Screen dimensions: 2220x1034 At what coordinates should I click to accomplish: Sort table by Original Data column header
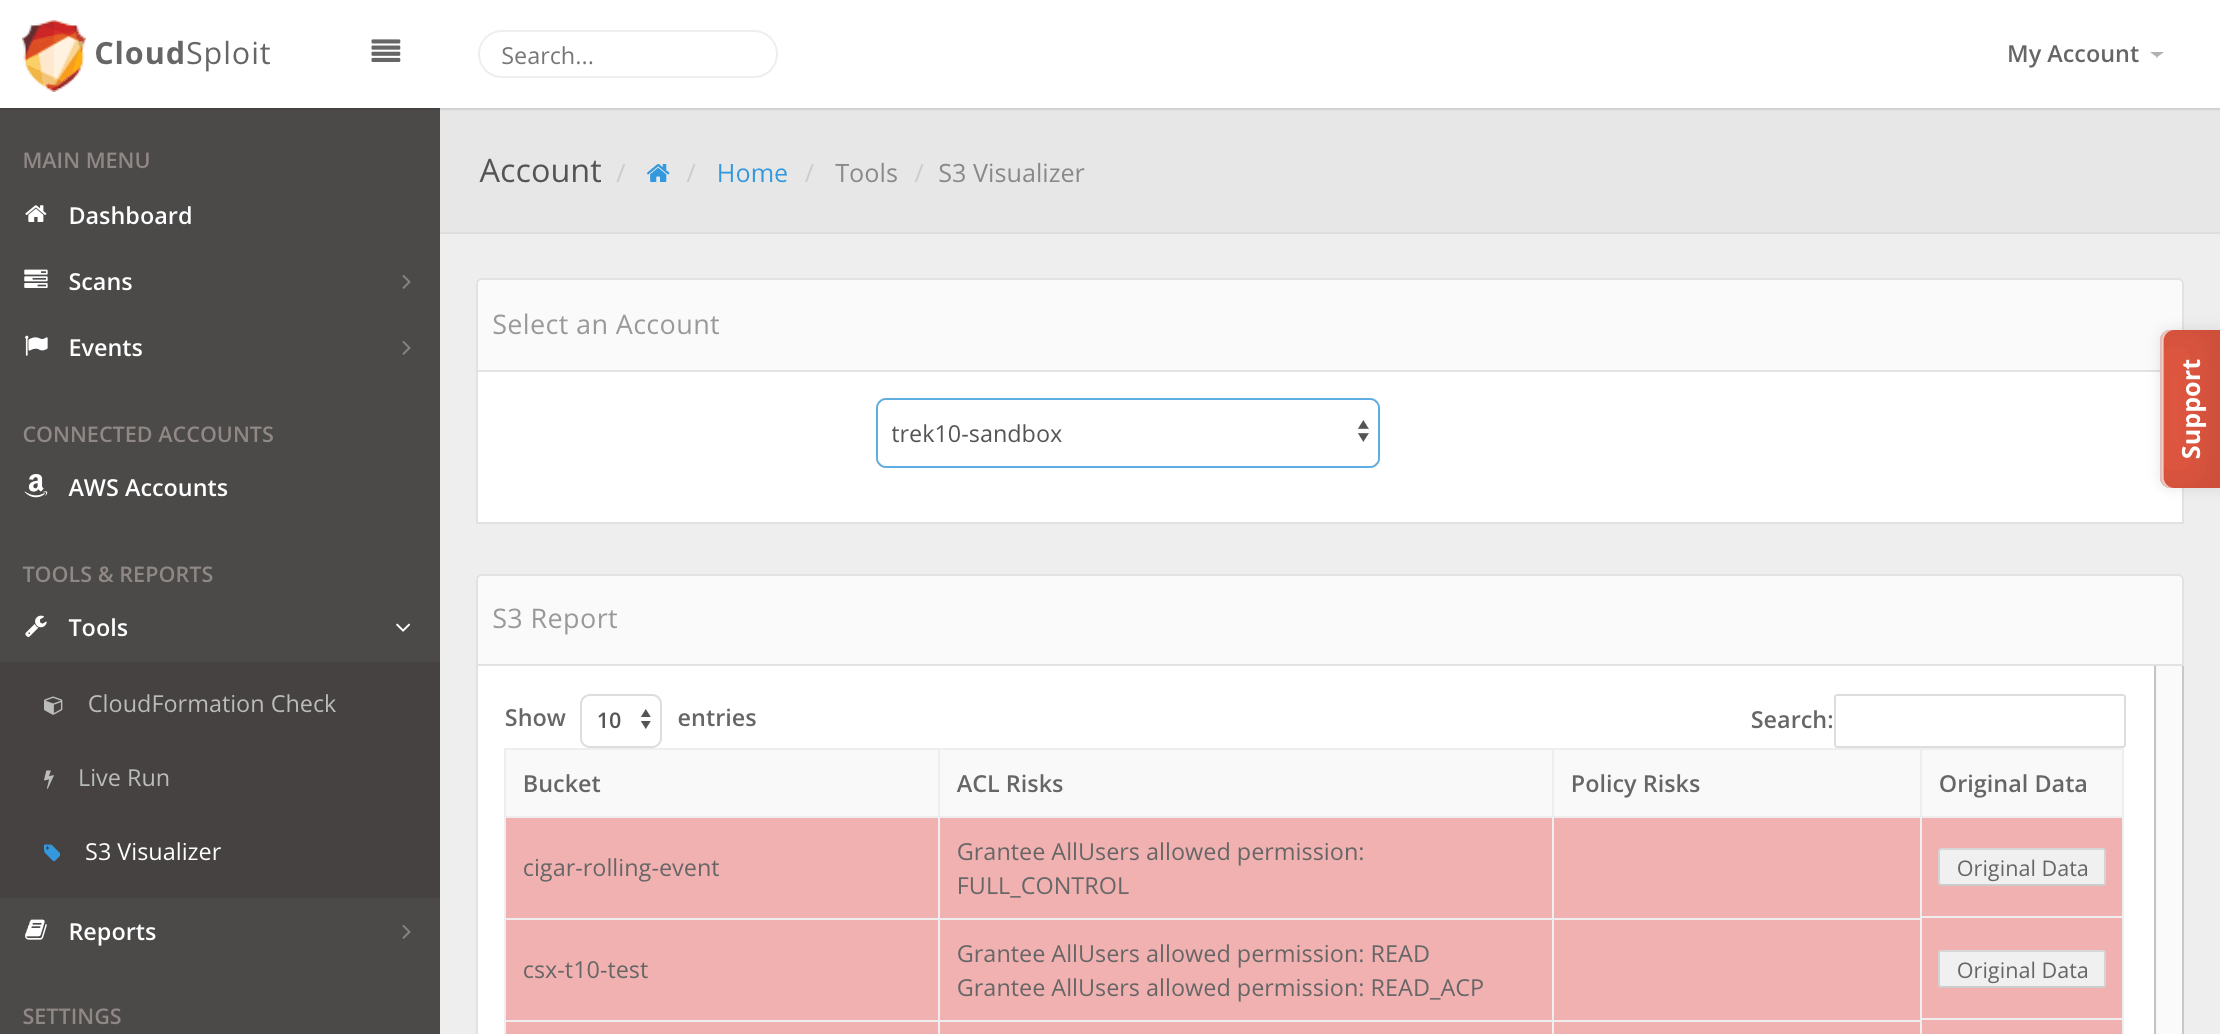(x=2022, y=783)
